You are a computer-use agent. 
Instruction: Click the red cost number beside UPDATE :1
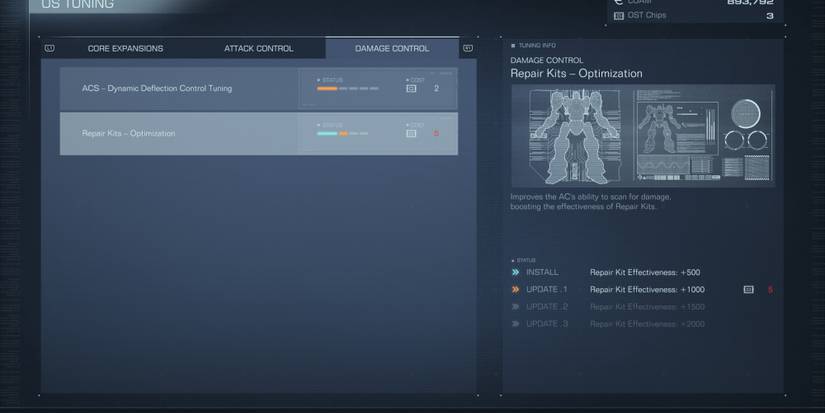(x=770, y=290)
